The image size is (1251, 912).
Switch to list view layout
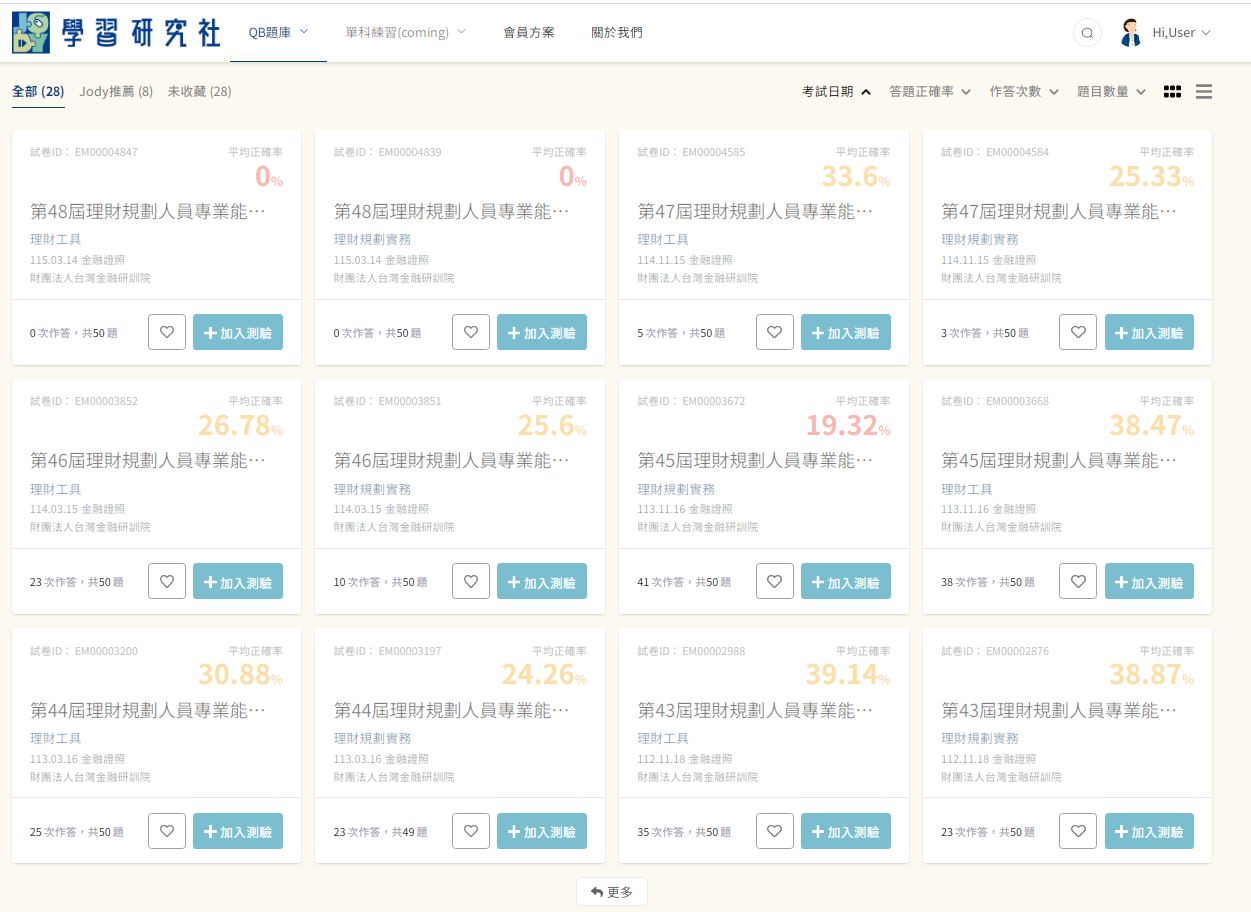(1204, 92)
